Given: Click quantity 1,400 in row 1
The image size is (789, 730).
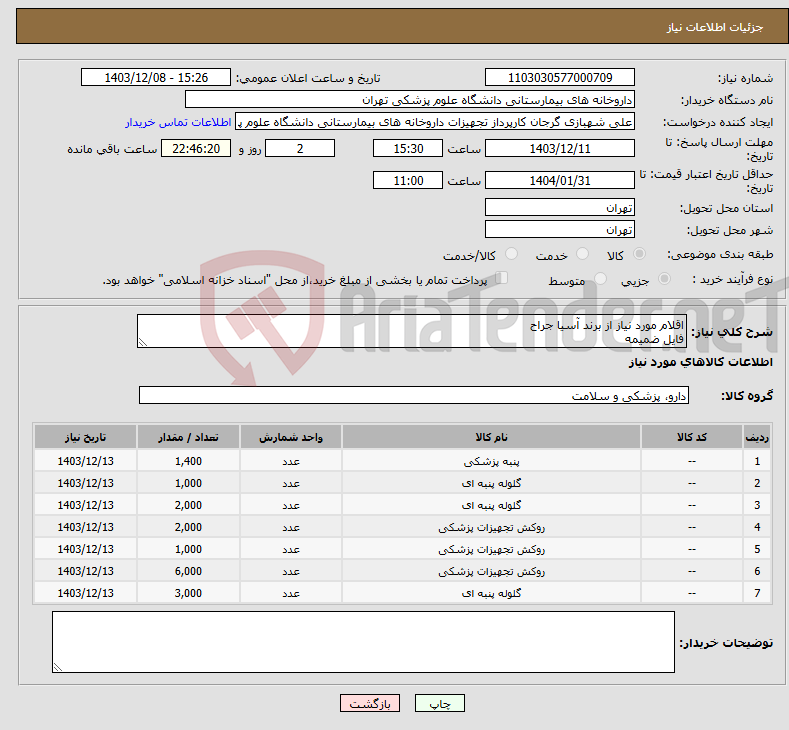Looking at the screenshot, I should tap(188, 461).
